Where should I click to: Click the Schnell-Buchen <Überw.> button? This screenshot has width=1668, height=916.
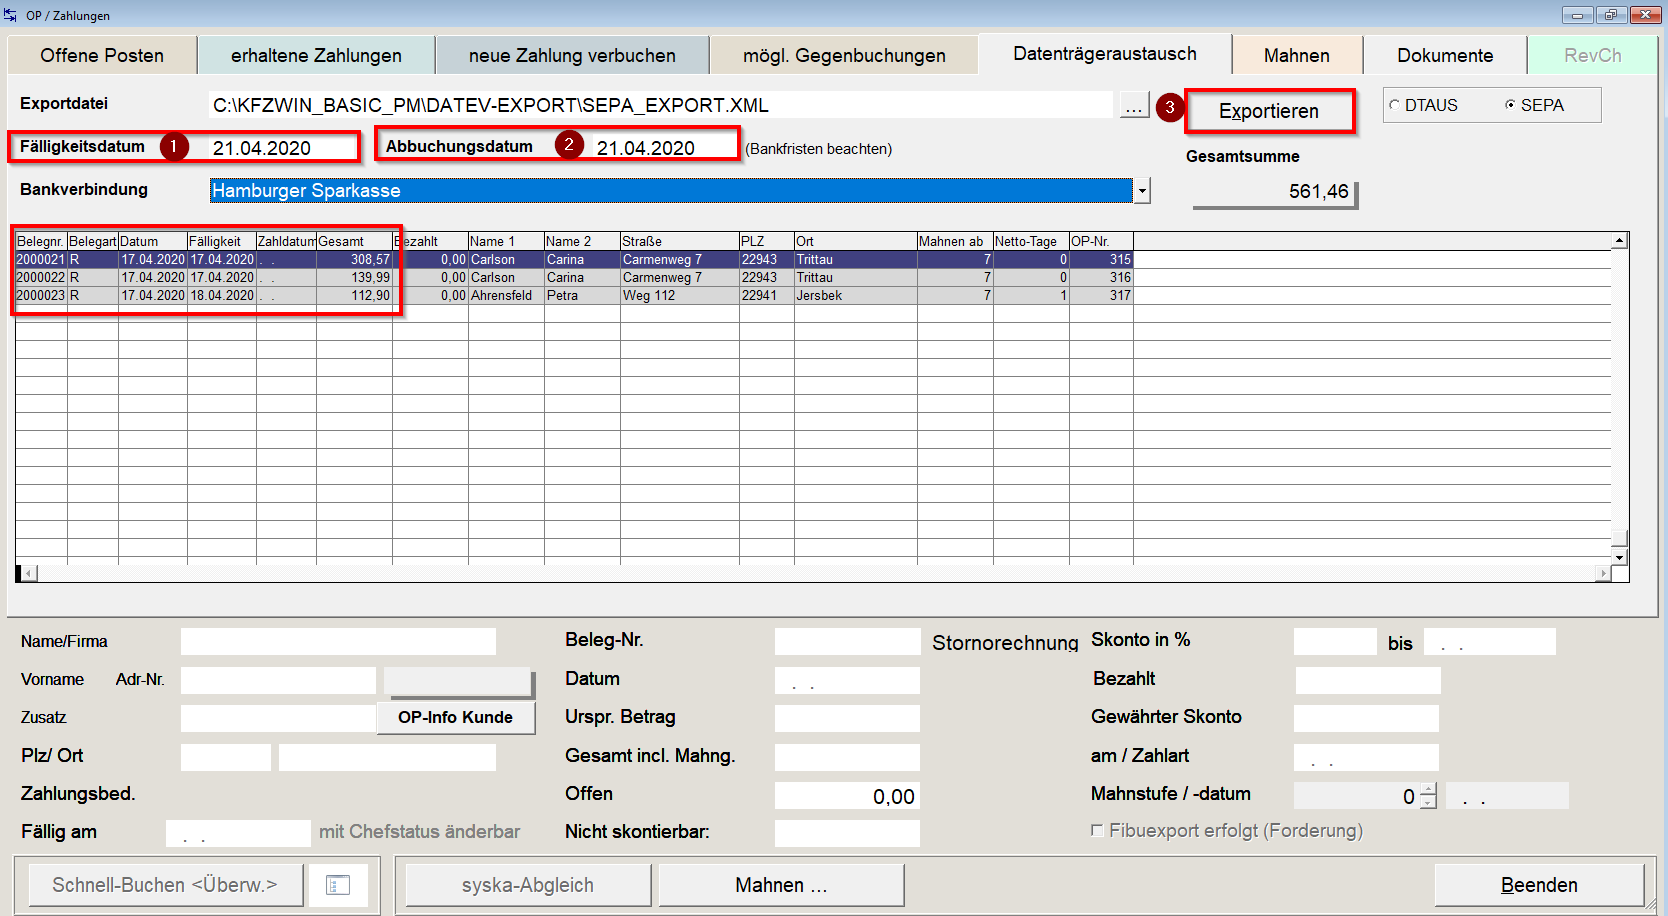pyautogui.click(x=165, y=885)
